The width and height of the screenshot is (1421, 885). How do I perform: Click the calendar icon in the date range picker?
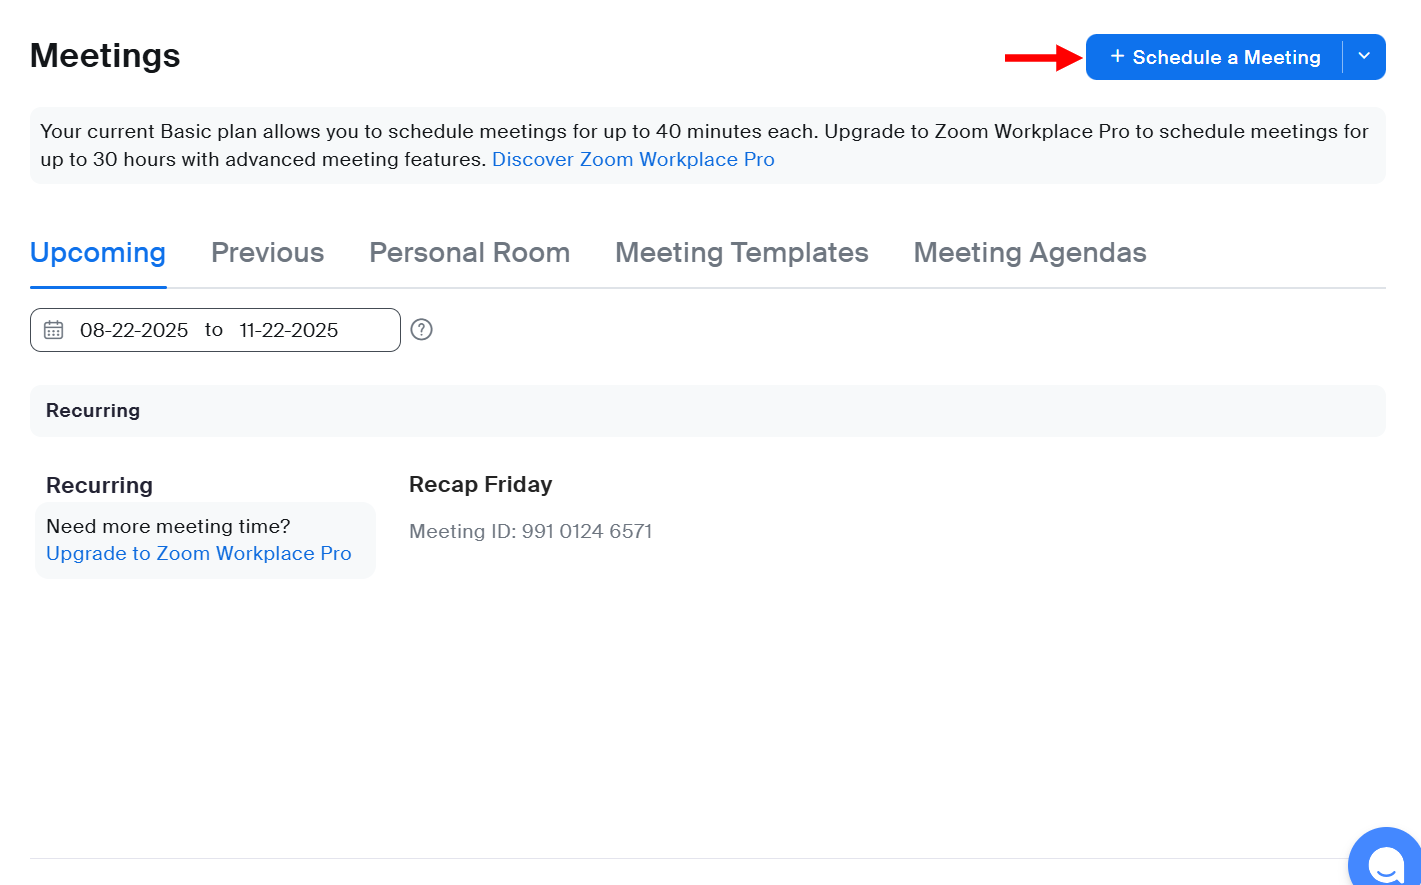(53, 329)
